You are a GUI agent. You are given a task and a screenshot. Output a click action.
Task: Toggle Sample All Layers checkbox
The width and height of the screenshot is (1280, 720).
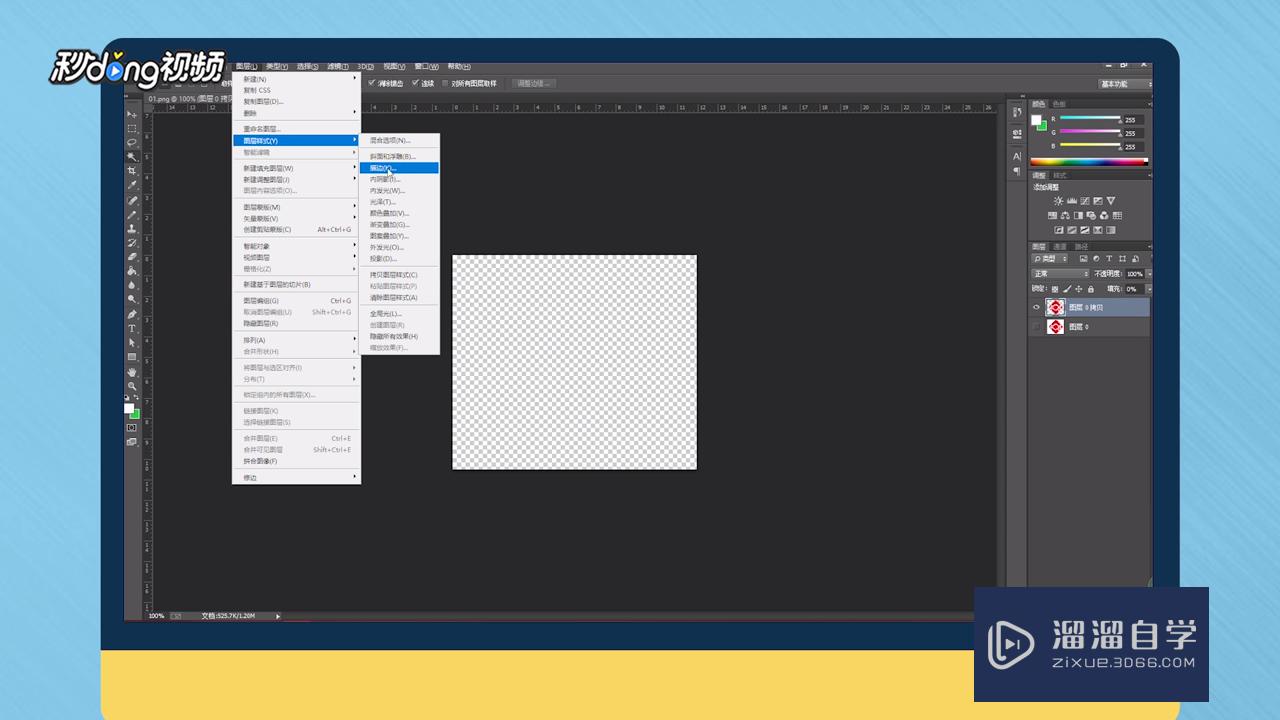446,83
